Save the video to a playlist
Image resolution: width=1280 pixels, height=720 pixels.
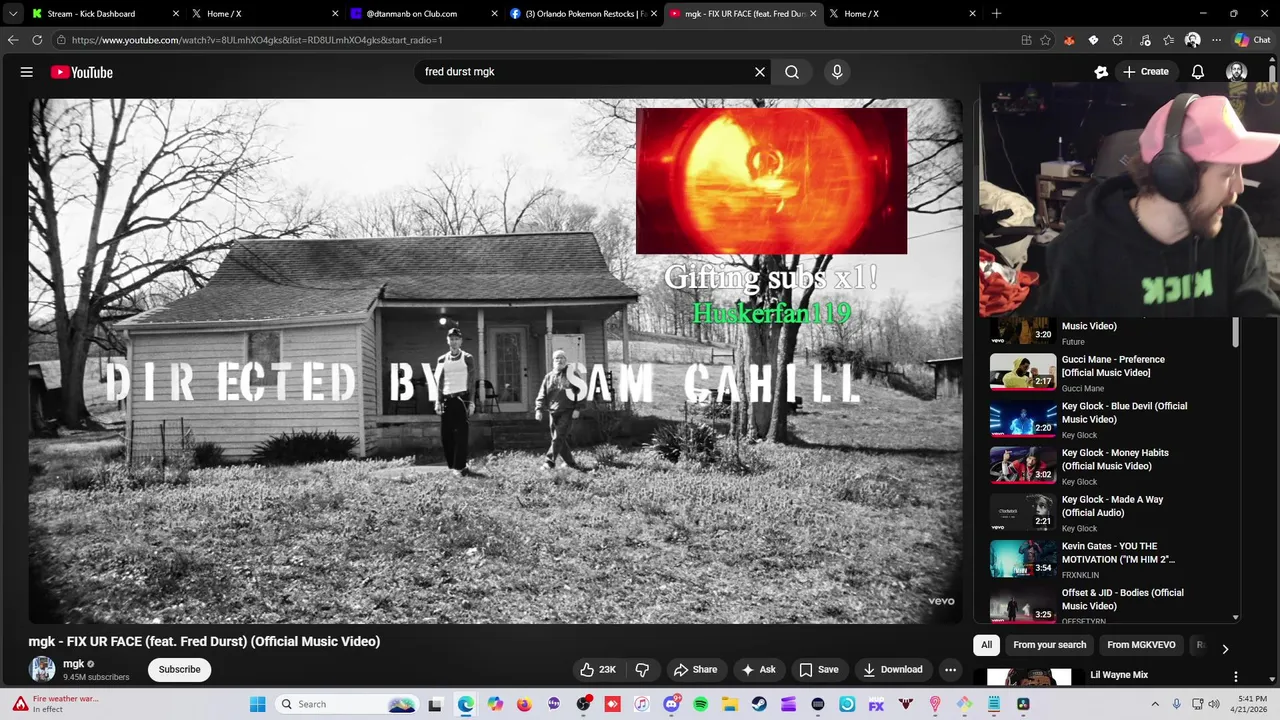coord(818,670)
